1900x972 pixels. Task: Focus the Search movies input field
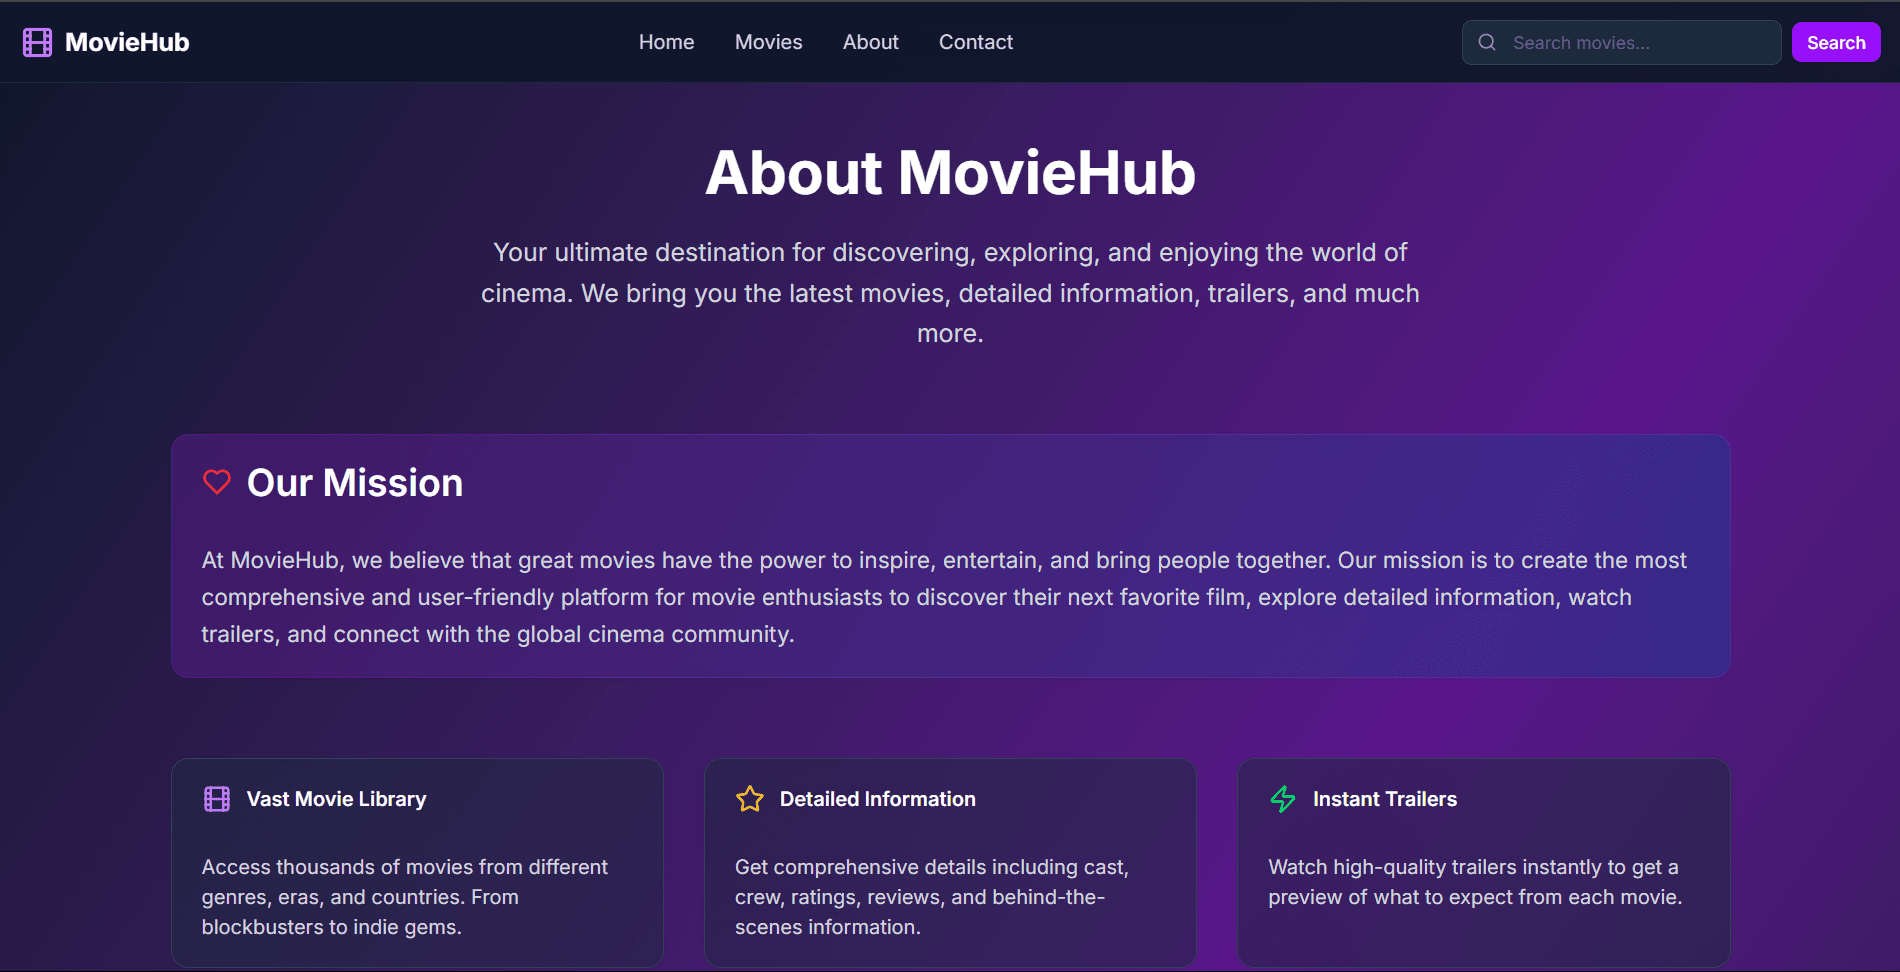pos(1640,43)
